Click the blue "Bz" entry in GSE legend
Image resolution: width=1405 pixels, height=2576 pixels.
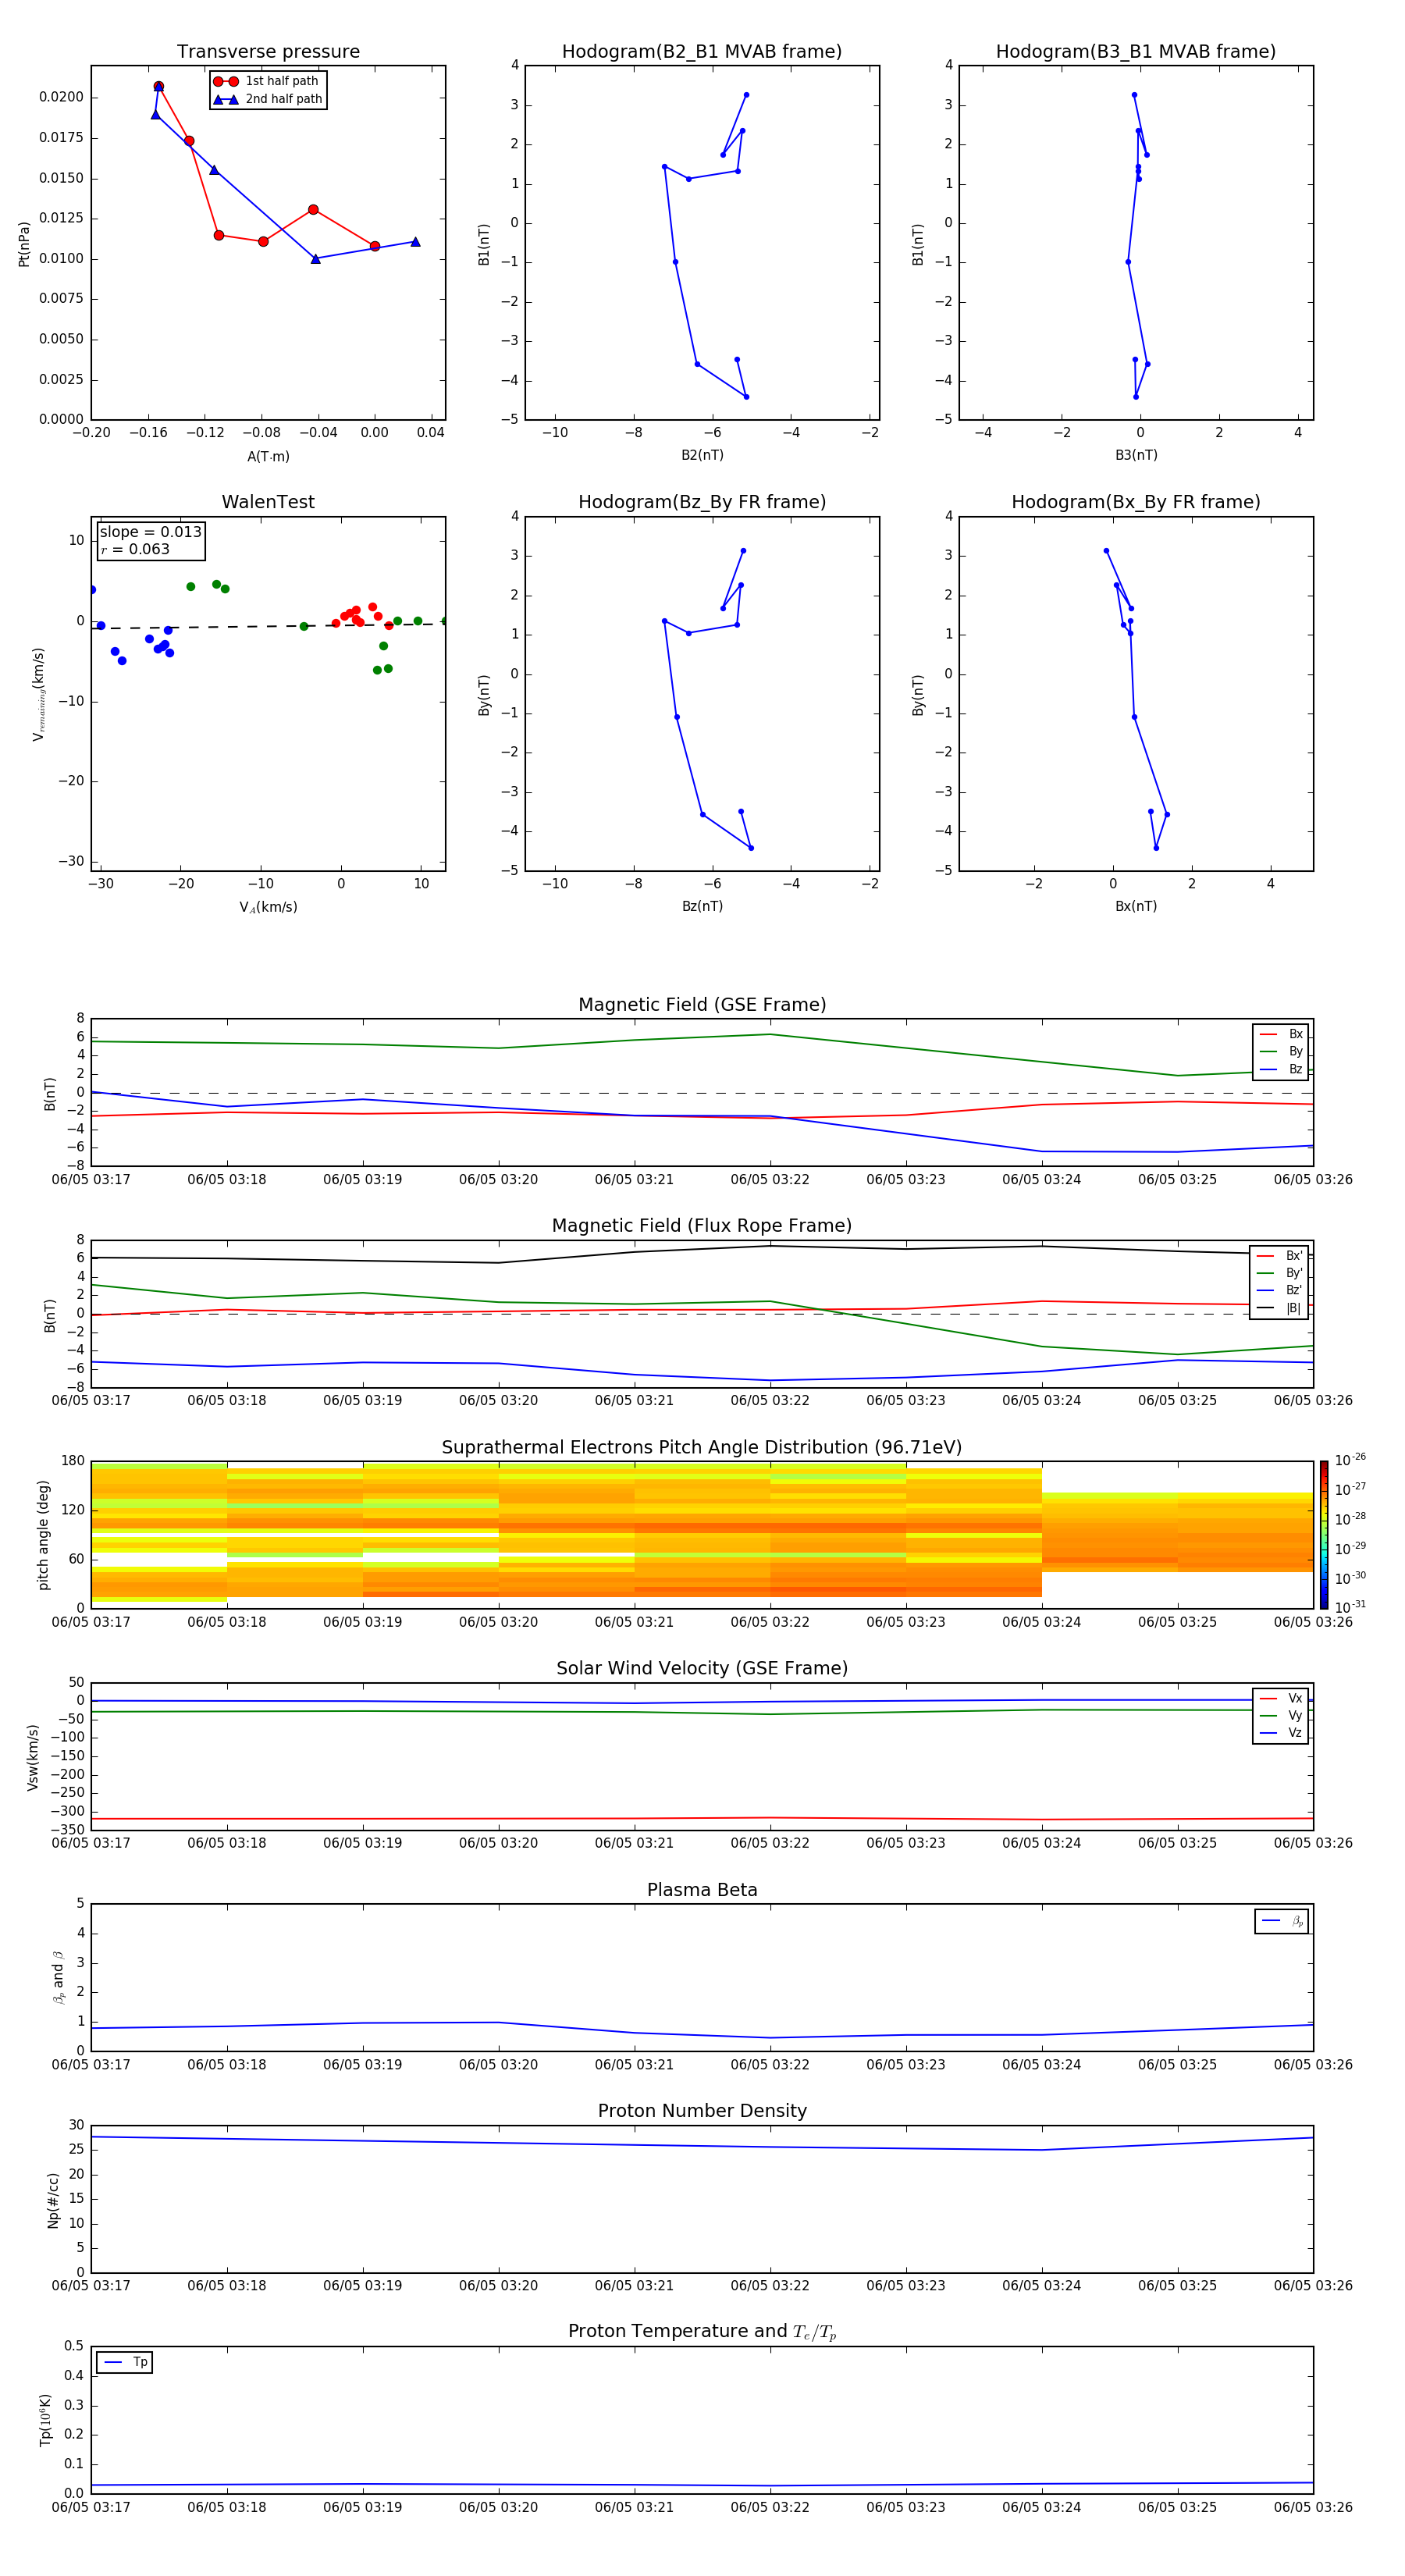[x=1281, y=1069]
